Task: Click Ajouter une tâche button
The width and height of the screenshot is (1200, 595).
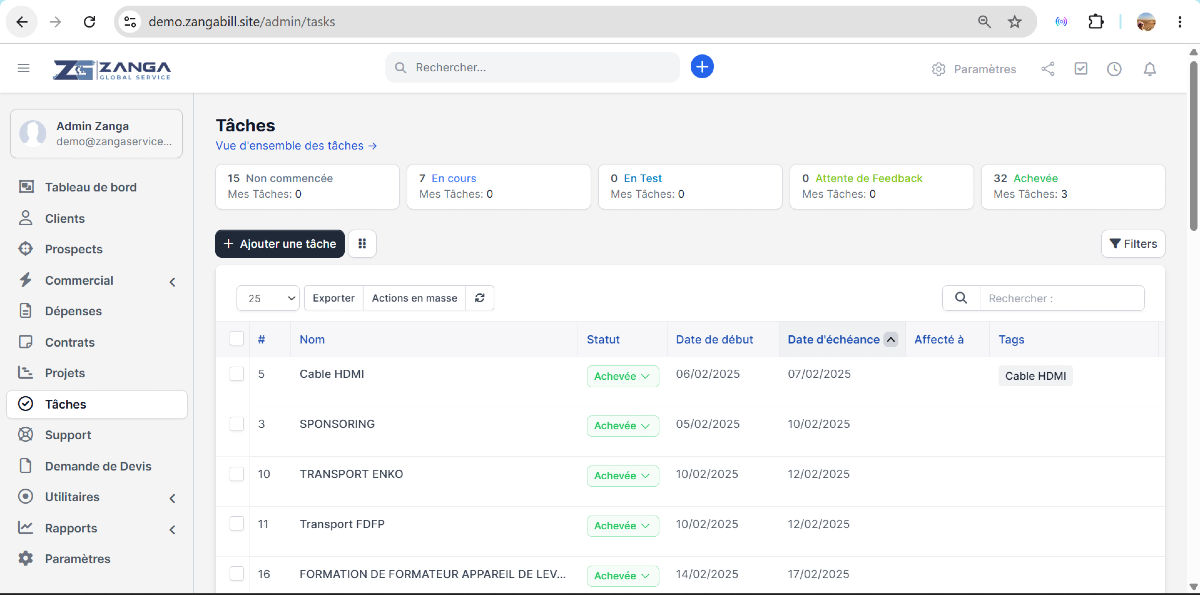Action: (280, 244)
